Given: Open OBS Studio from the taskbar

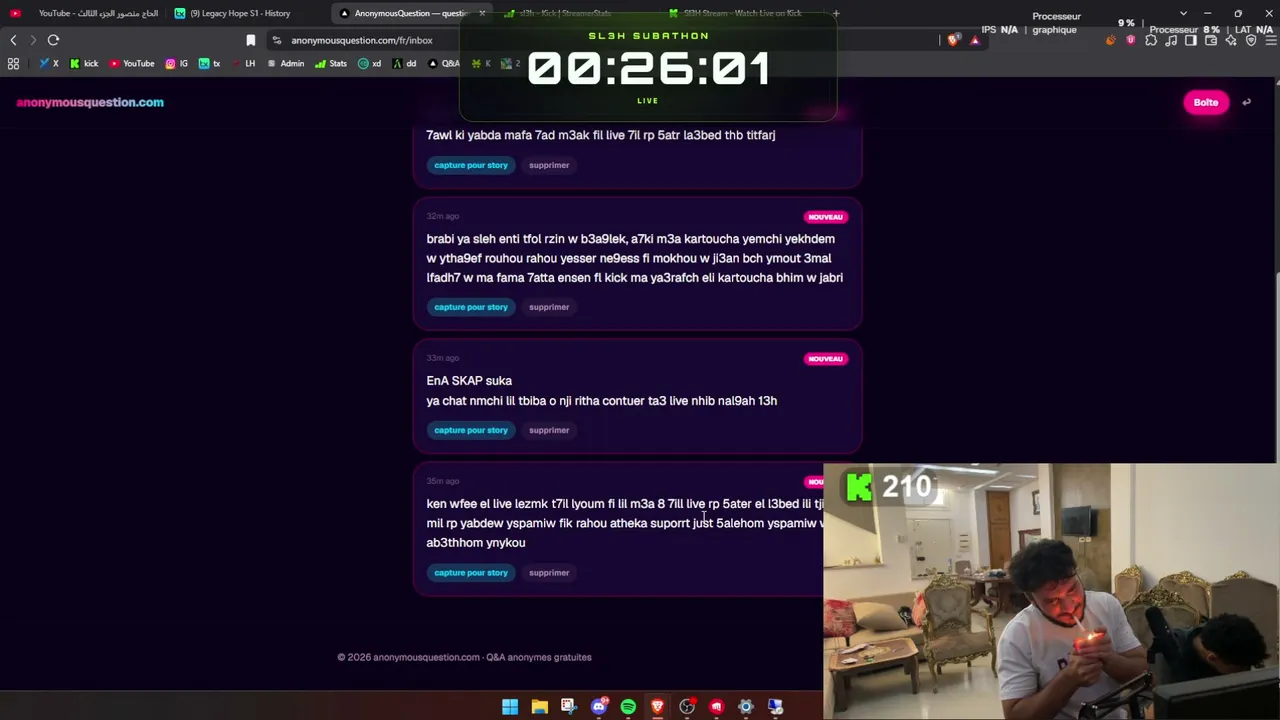Looking at the screenshot, I should pyautogui.click(x=687, y=707).
